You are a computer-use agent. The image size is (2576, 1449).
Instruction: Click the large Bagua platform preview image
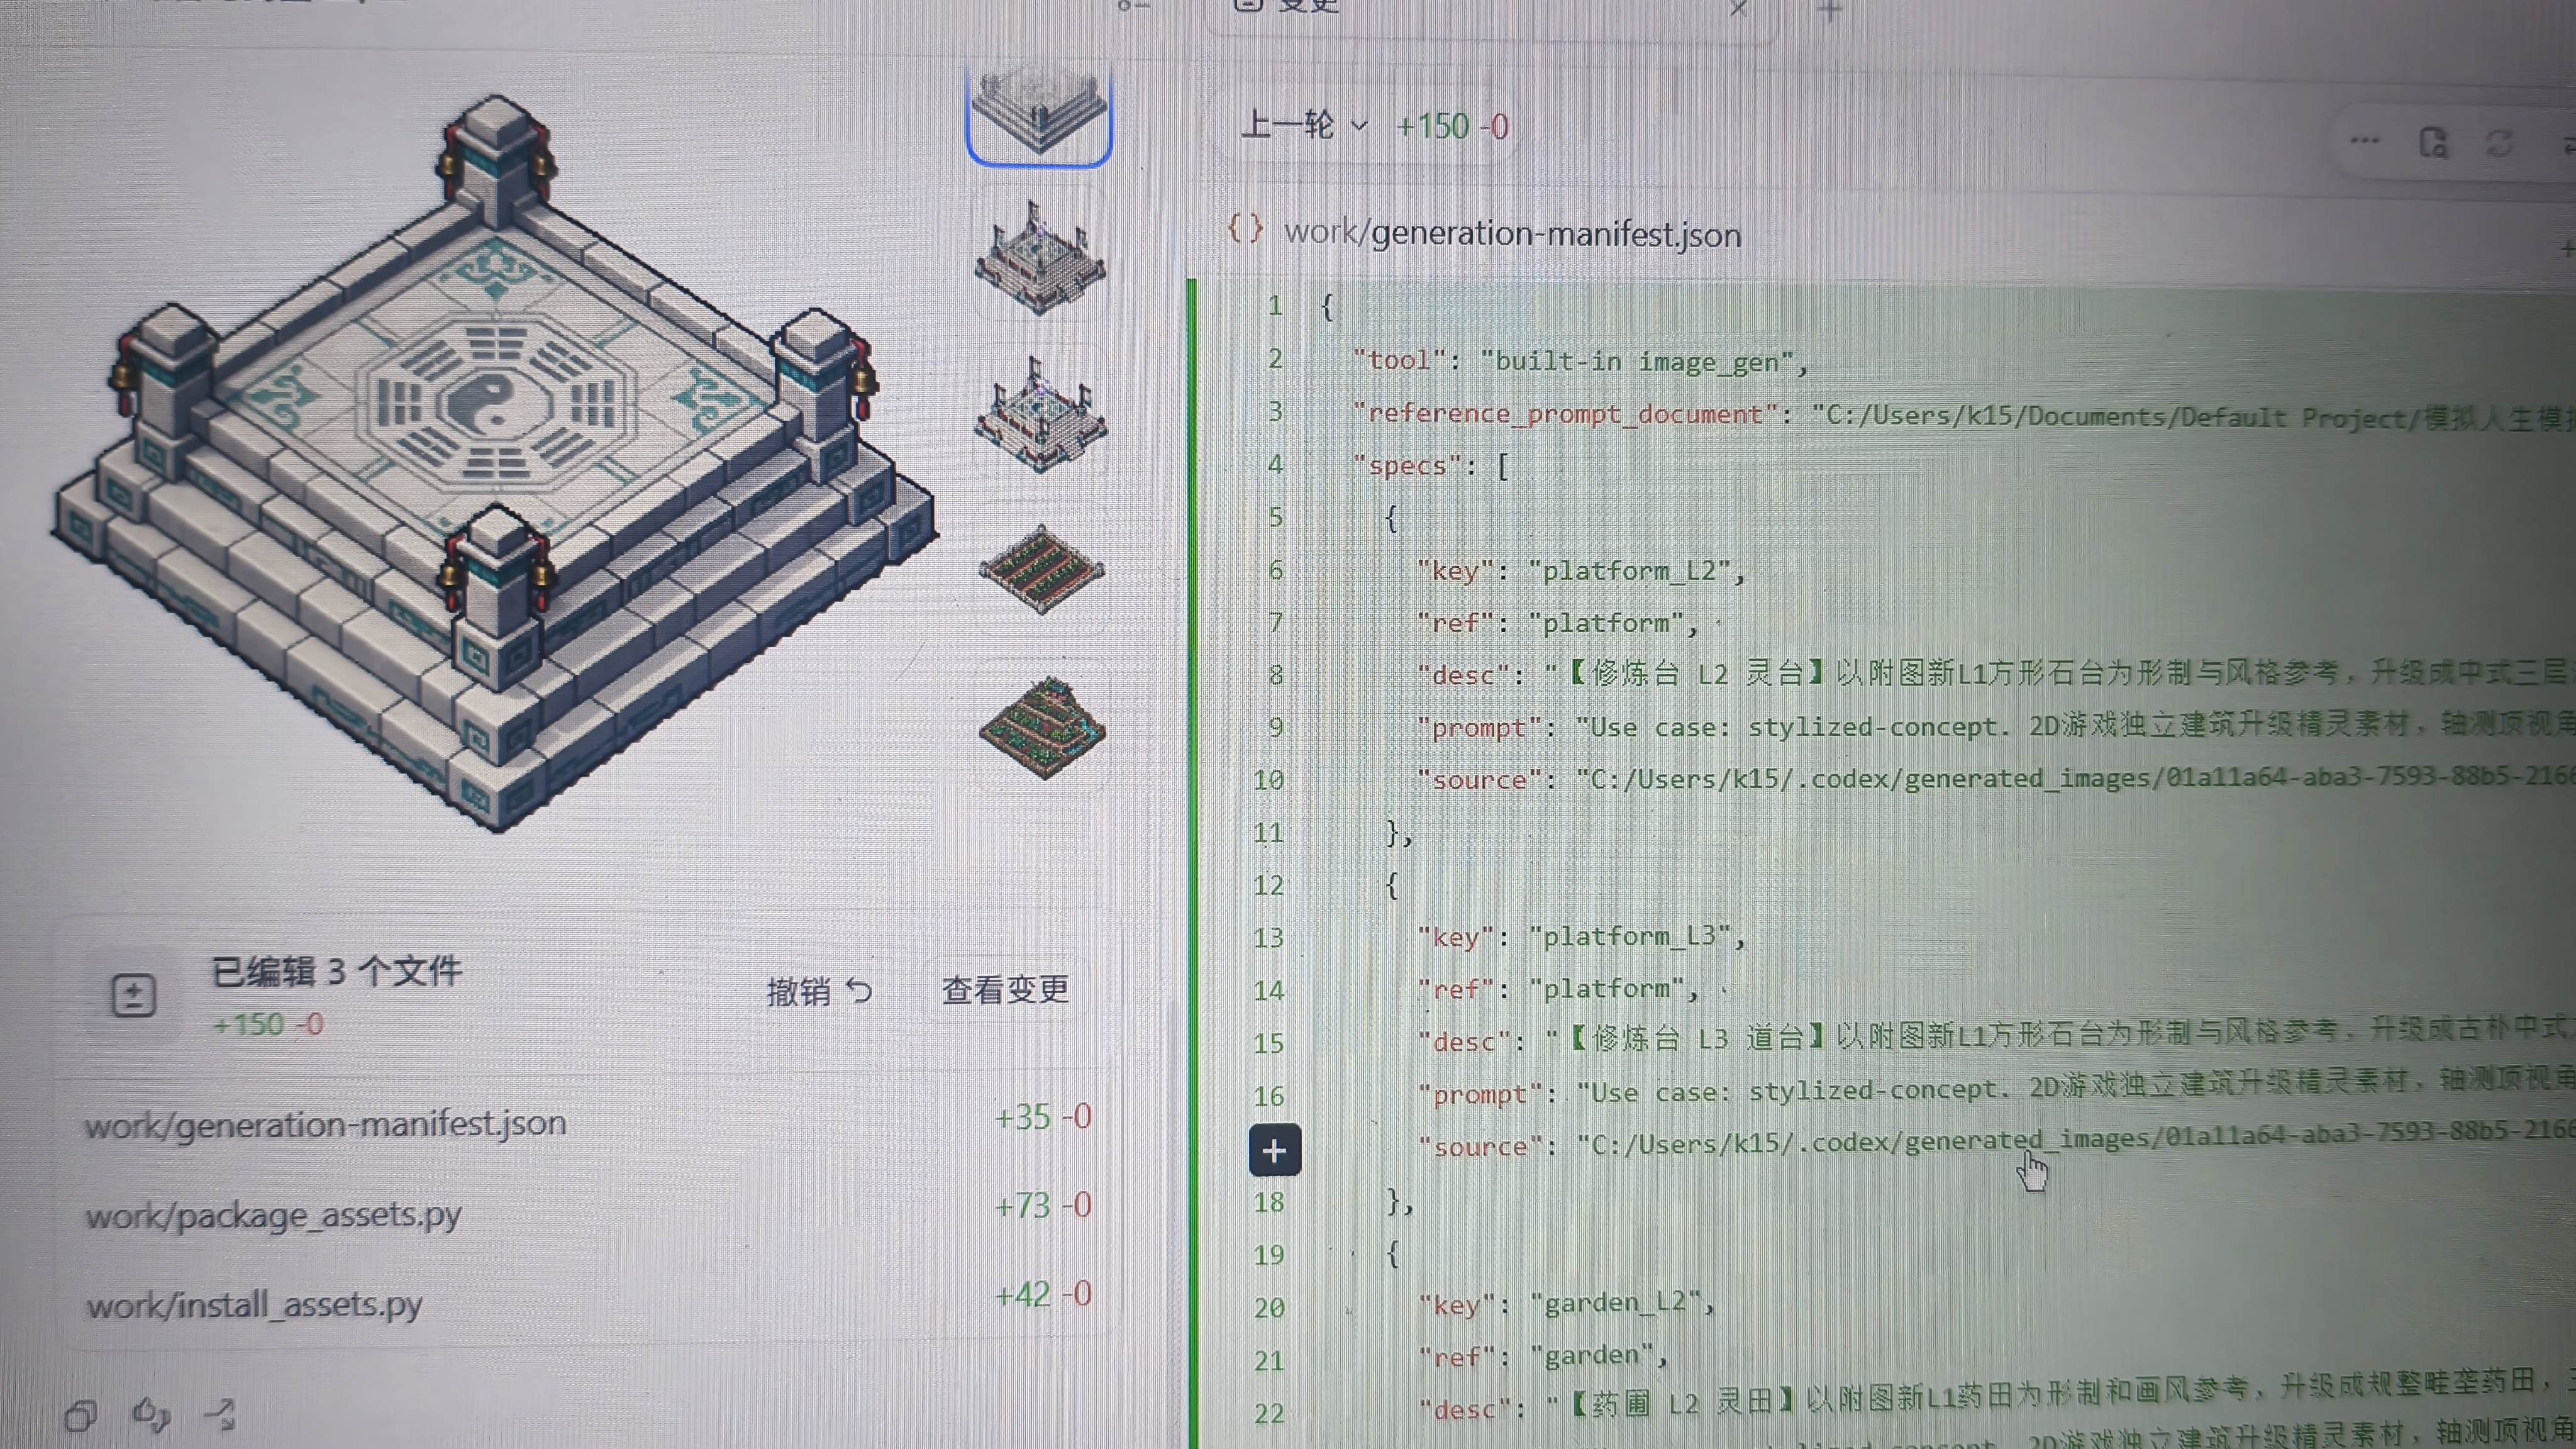tap(495, 463)
